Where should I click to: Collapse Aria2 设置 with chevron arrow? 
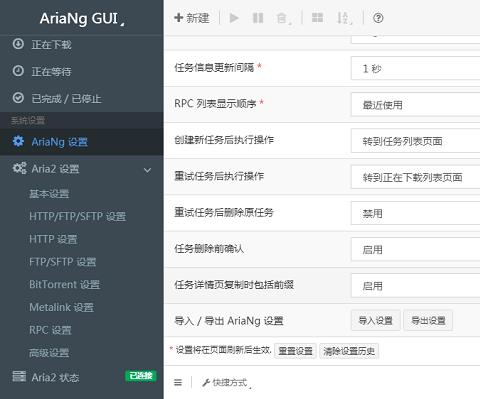147,170
